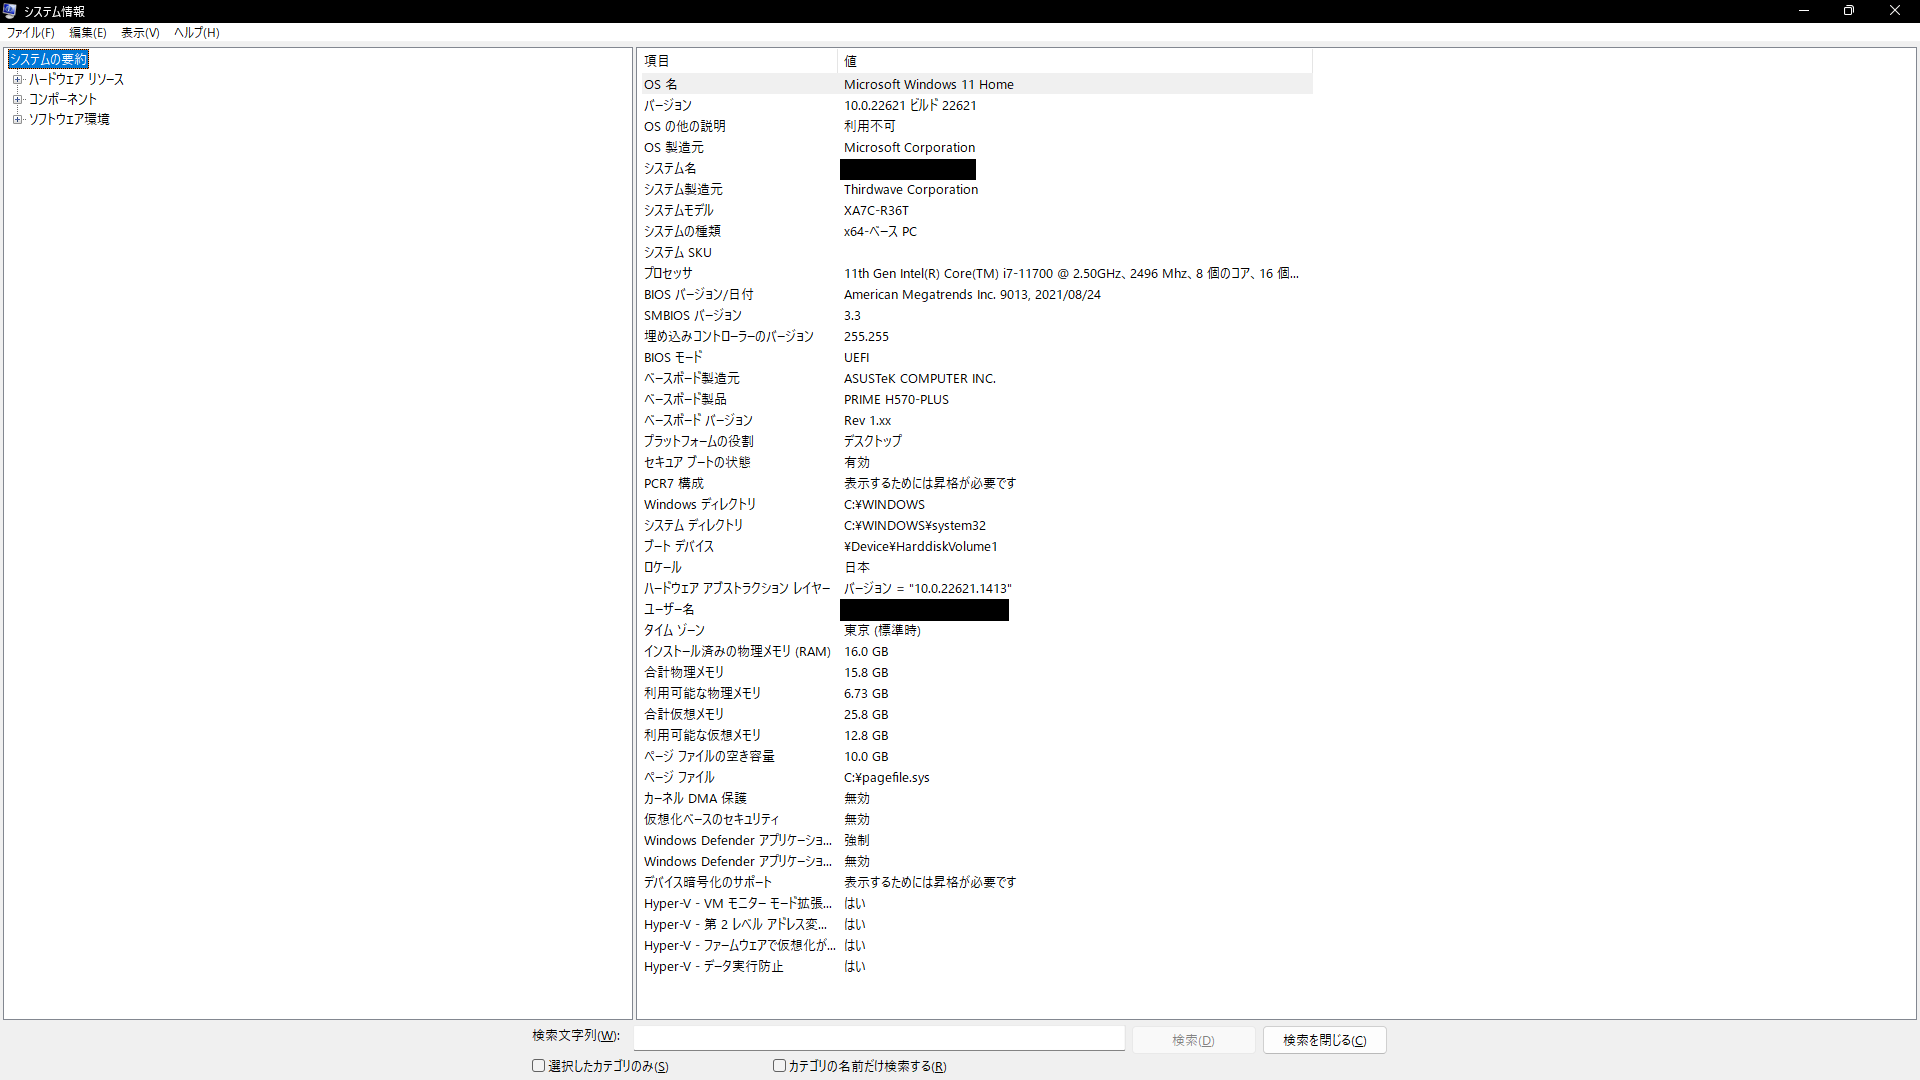Image resolution: width=1920 pixels, height=1080 pixels.
Task: Select the Microsoft Windows 11 Home value
Action: click(929, 84)
